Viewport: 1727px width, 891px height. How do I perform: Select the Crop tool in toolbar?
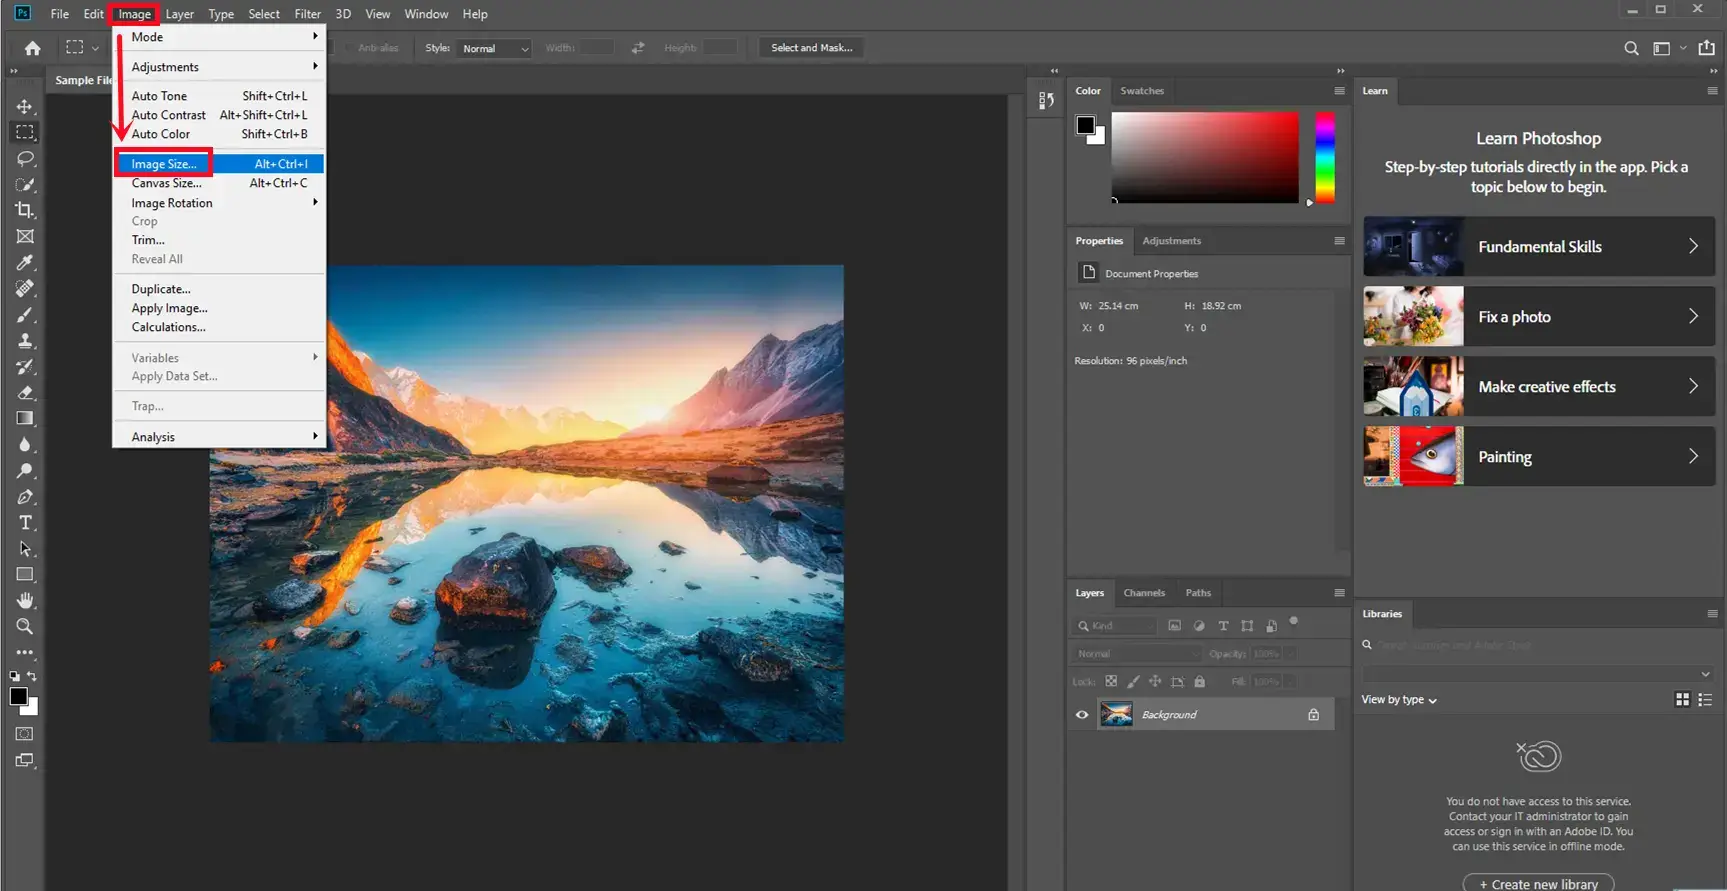[x=25, y=210]
